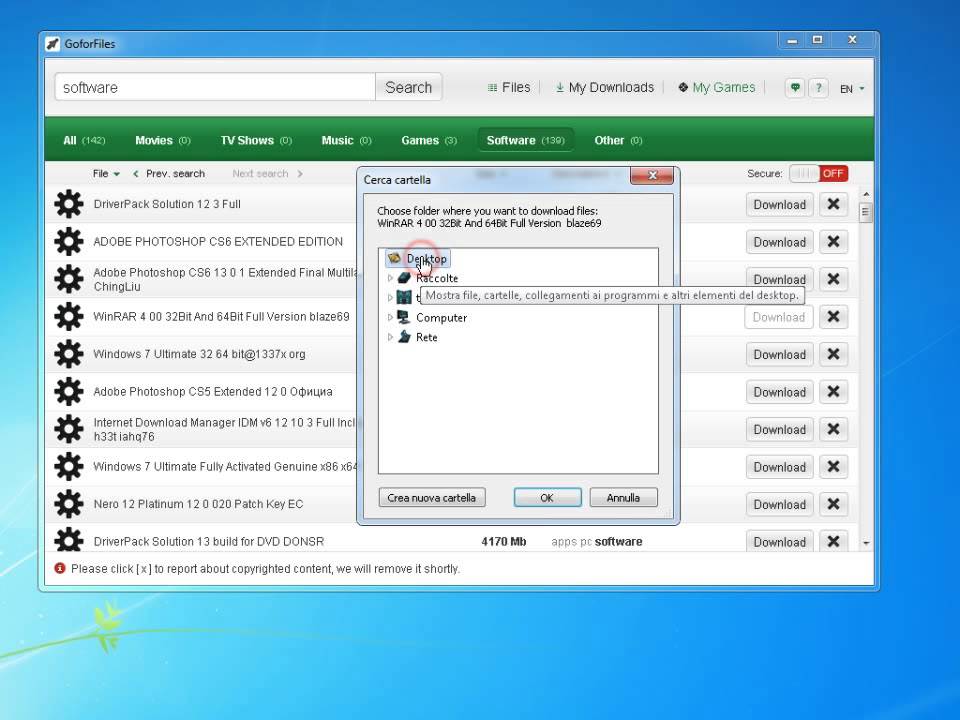This screenshot has height=720, width=960.
Task: Go to Prev. search
Action: click(169, 174)
